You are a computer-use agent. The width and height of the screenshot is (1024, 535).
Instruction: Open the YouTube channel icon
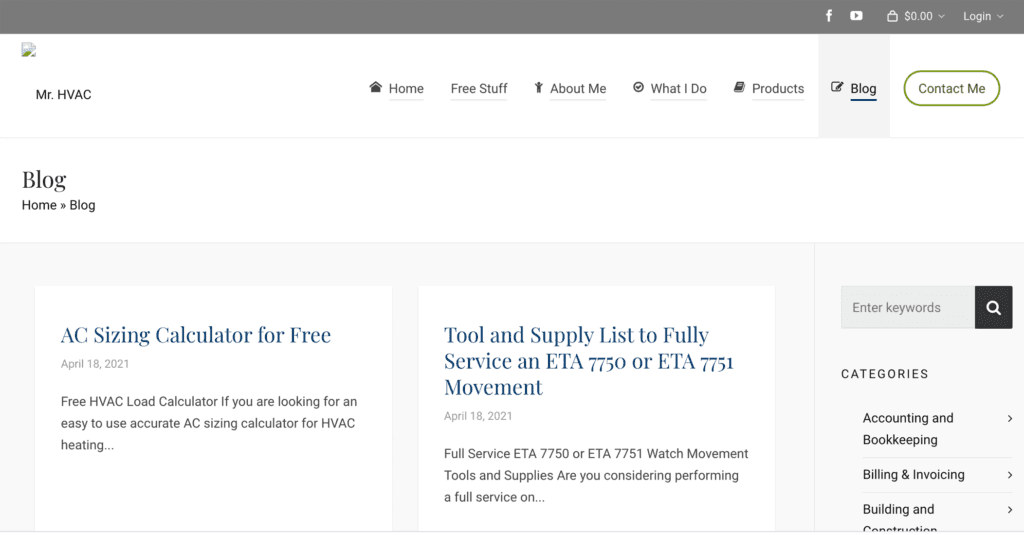coord(856,16)
